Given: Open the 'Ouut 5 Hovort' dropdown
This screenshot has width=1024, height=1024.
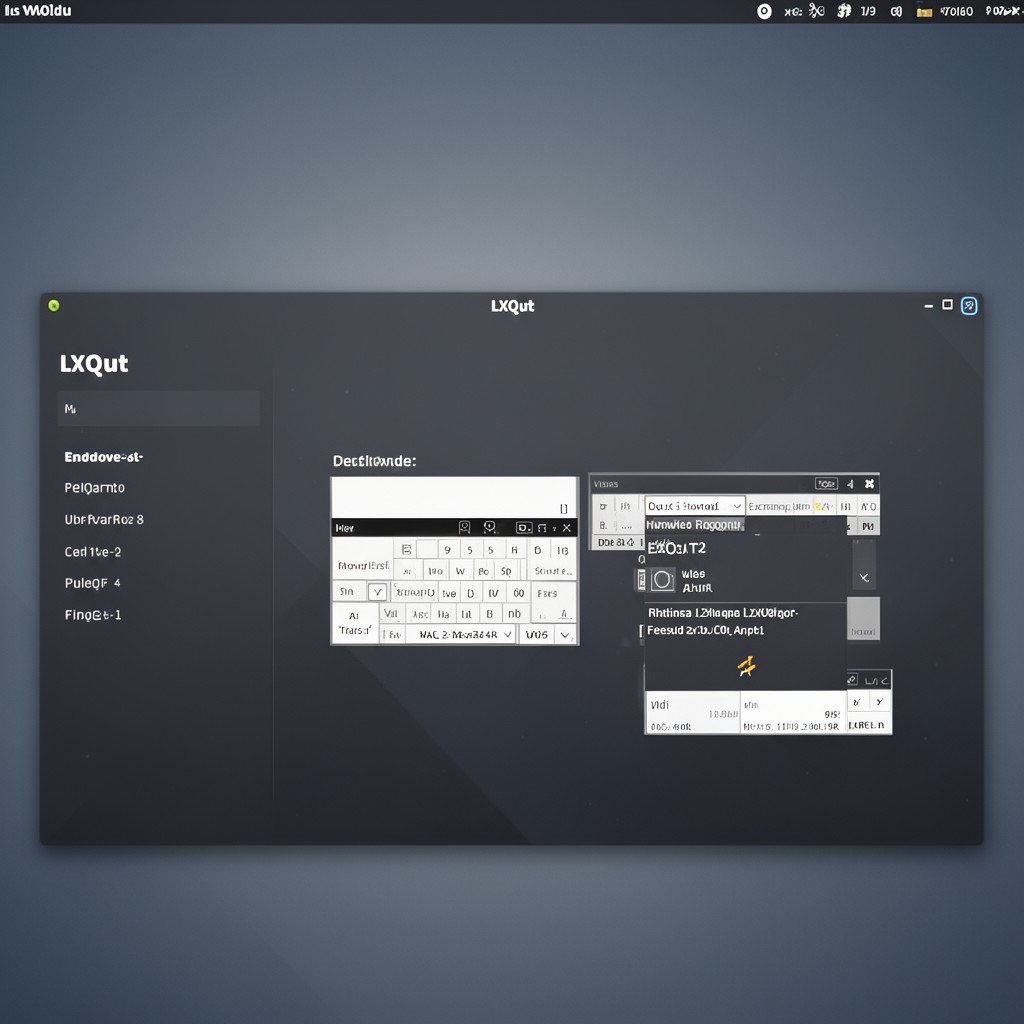Looking at the screenshot, I should click(695, 506).
